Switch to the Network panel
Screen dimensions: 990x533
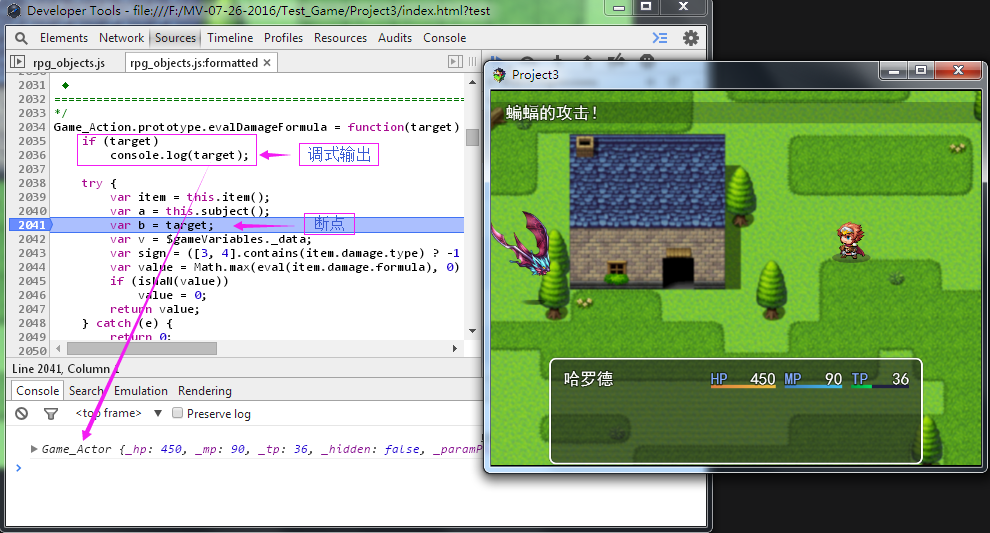(121, 38)
